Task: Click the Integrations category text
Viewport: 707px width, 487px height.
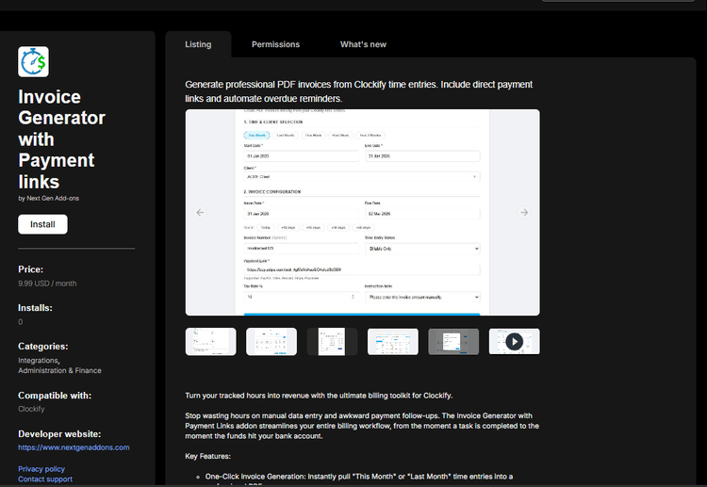Action: [39, 360]
